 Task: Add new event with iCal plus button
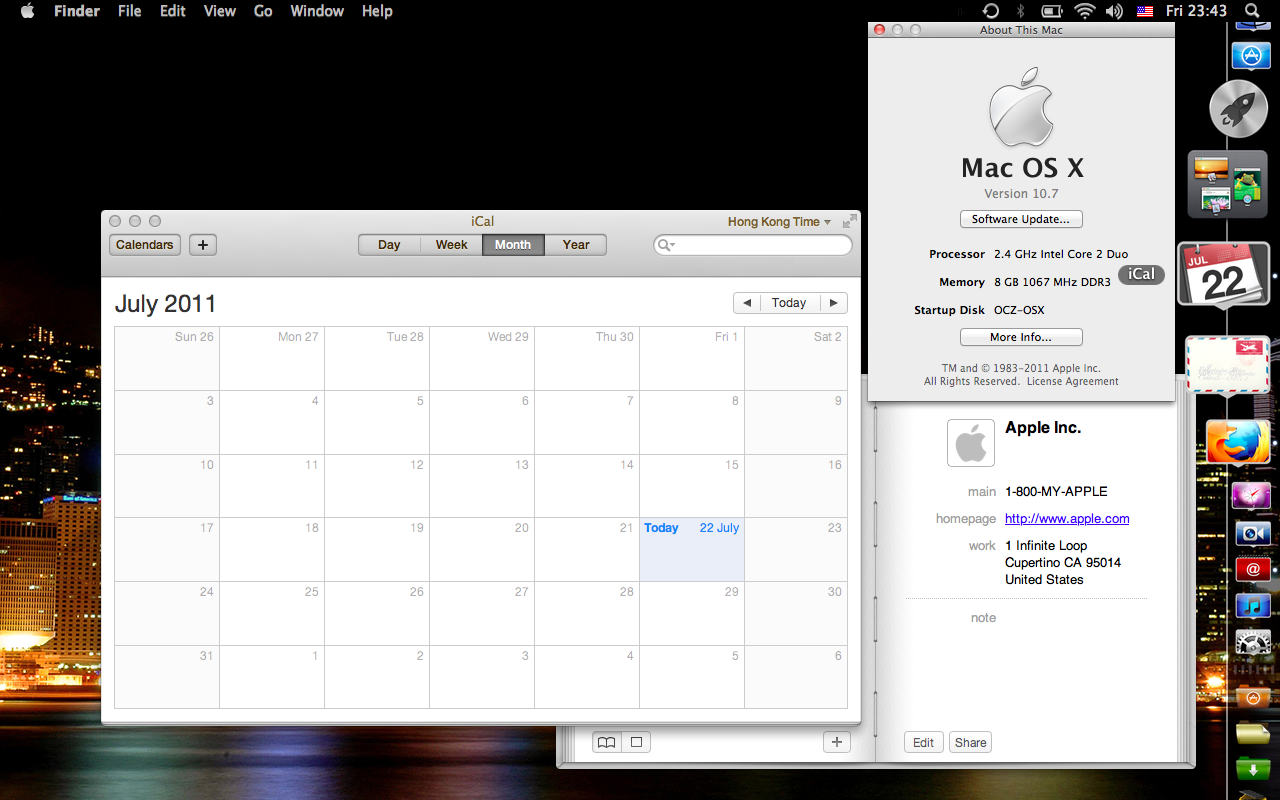pos(202,245)
